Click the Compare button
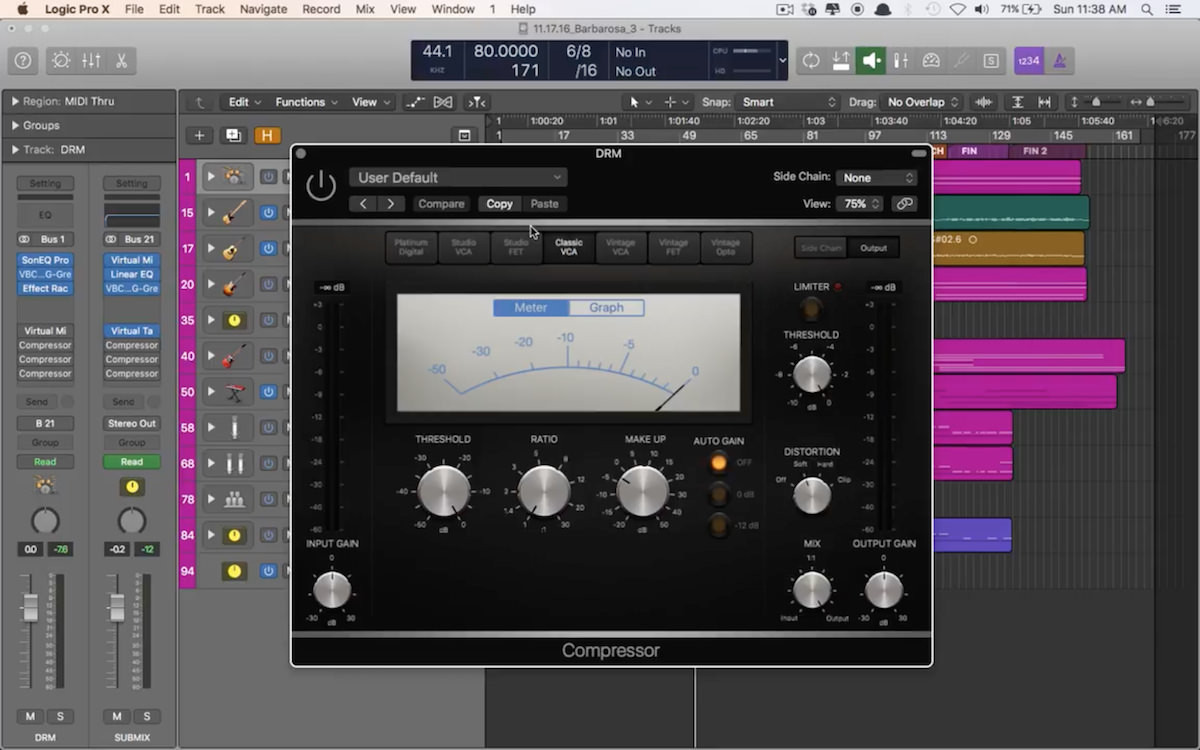The height and width of the screenshot is (750, 1200). (441, 204)
